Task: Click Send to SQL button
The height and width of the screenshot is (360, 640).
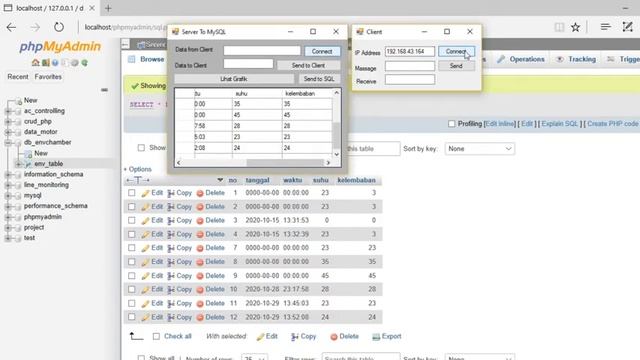Action: (319, 79)
